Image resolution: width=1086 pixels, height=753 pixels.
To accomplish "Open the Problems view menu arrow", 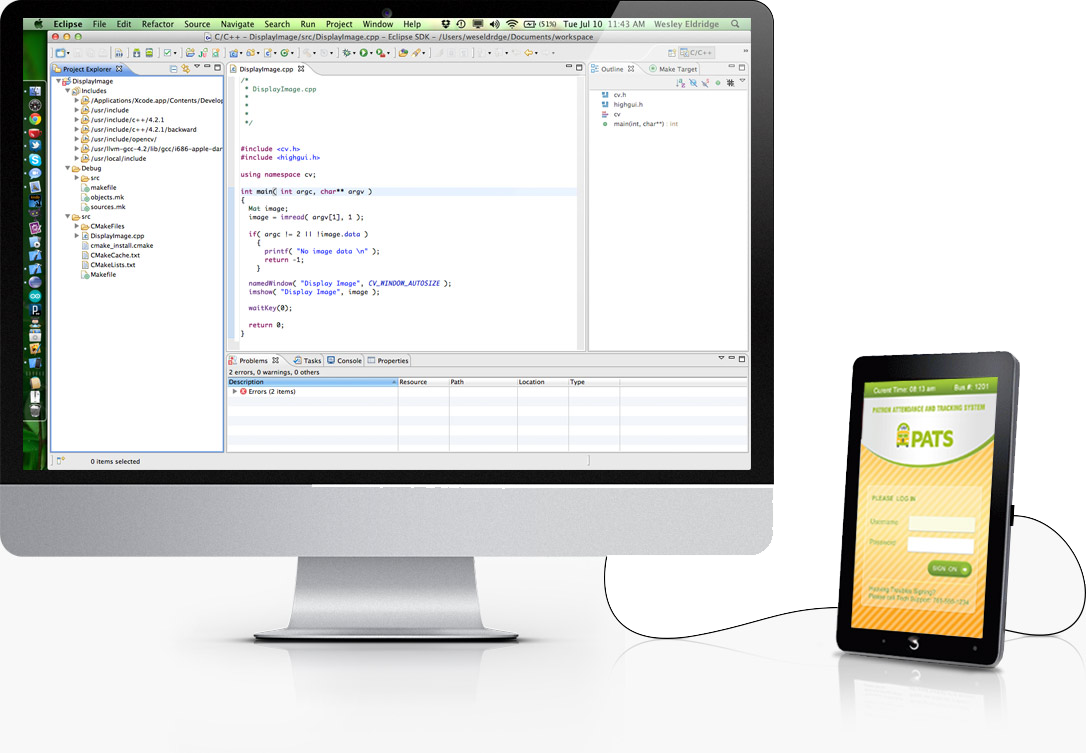I will pyautogui.click(x=721, y=358).
